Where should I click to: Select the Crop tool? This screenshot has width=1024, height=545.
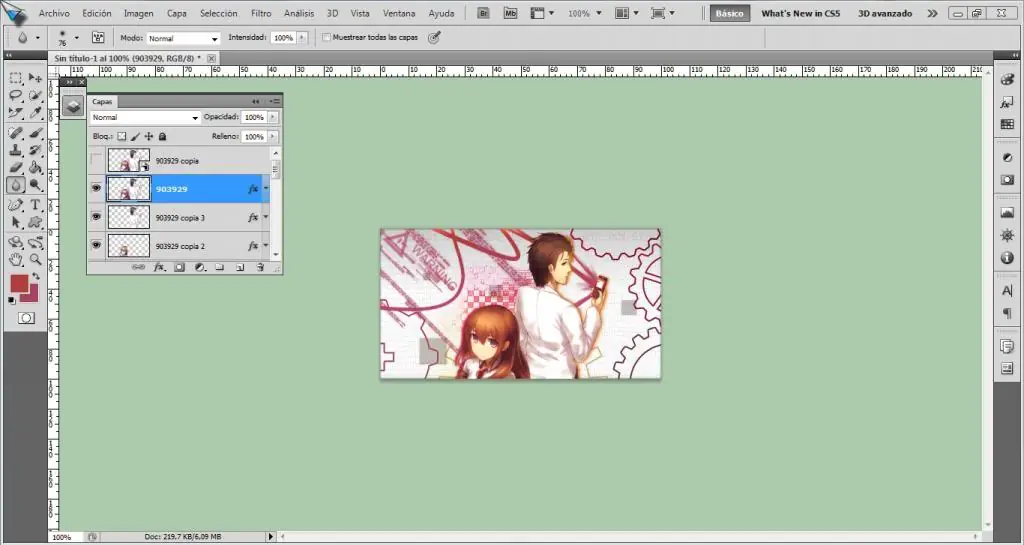(16, 114)
